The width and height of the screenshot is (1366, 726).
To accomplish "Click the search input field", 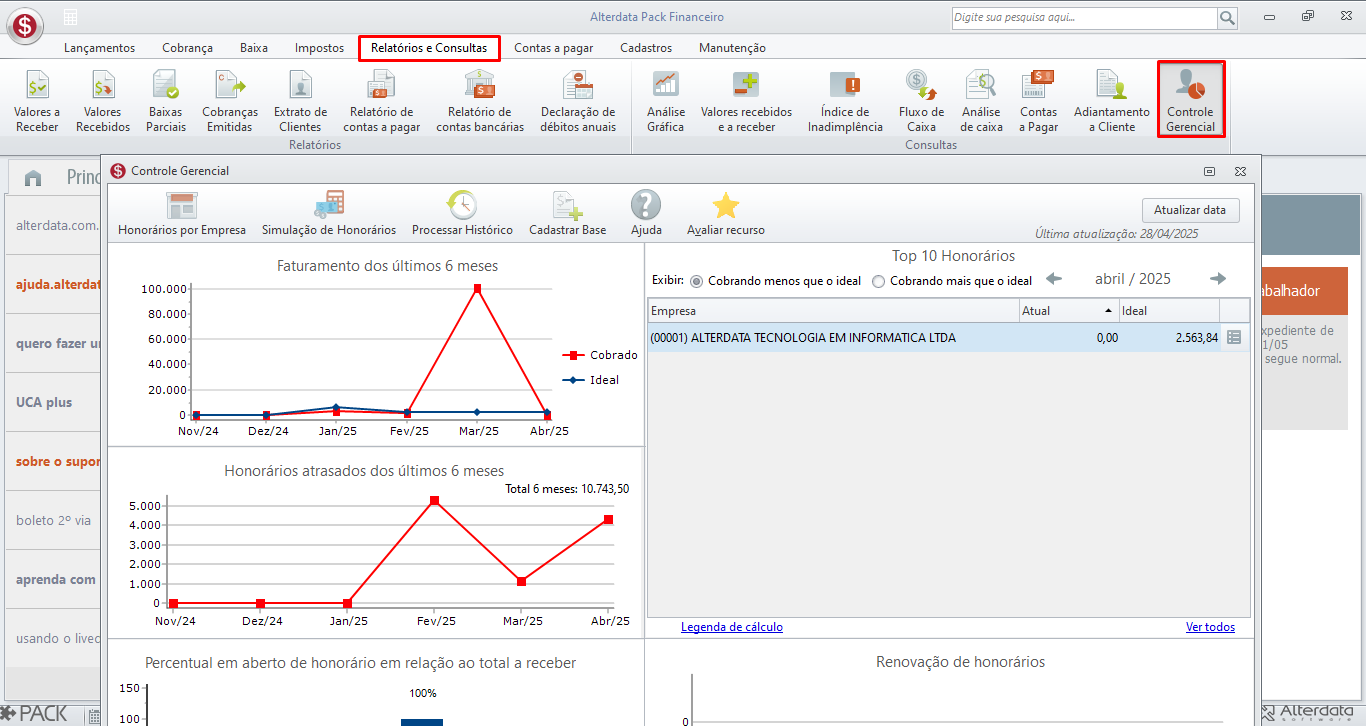I will pos(1084,18).
